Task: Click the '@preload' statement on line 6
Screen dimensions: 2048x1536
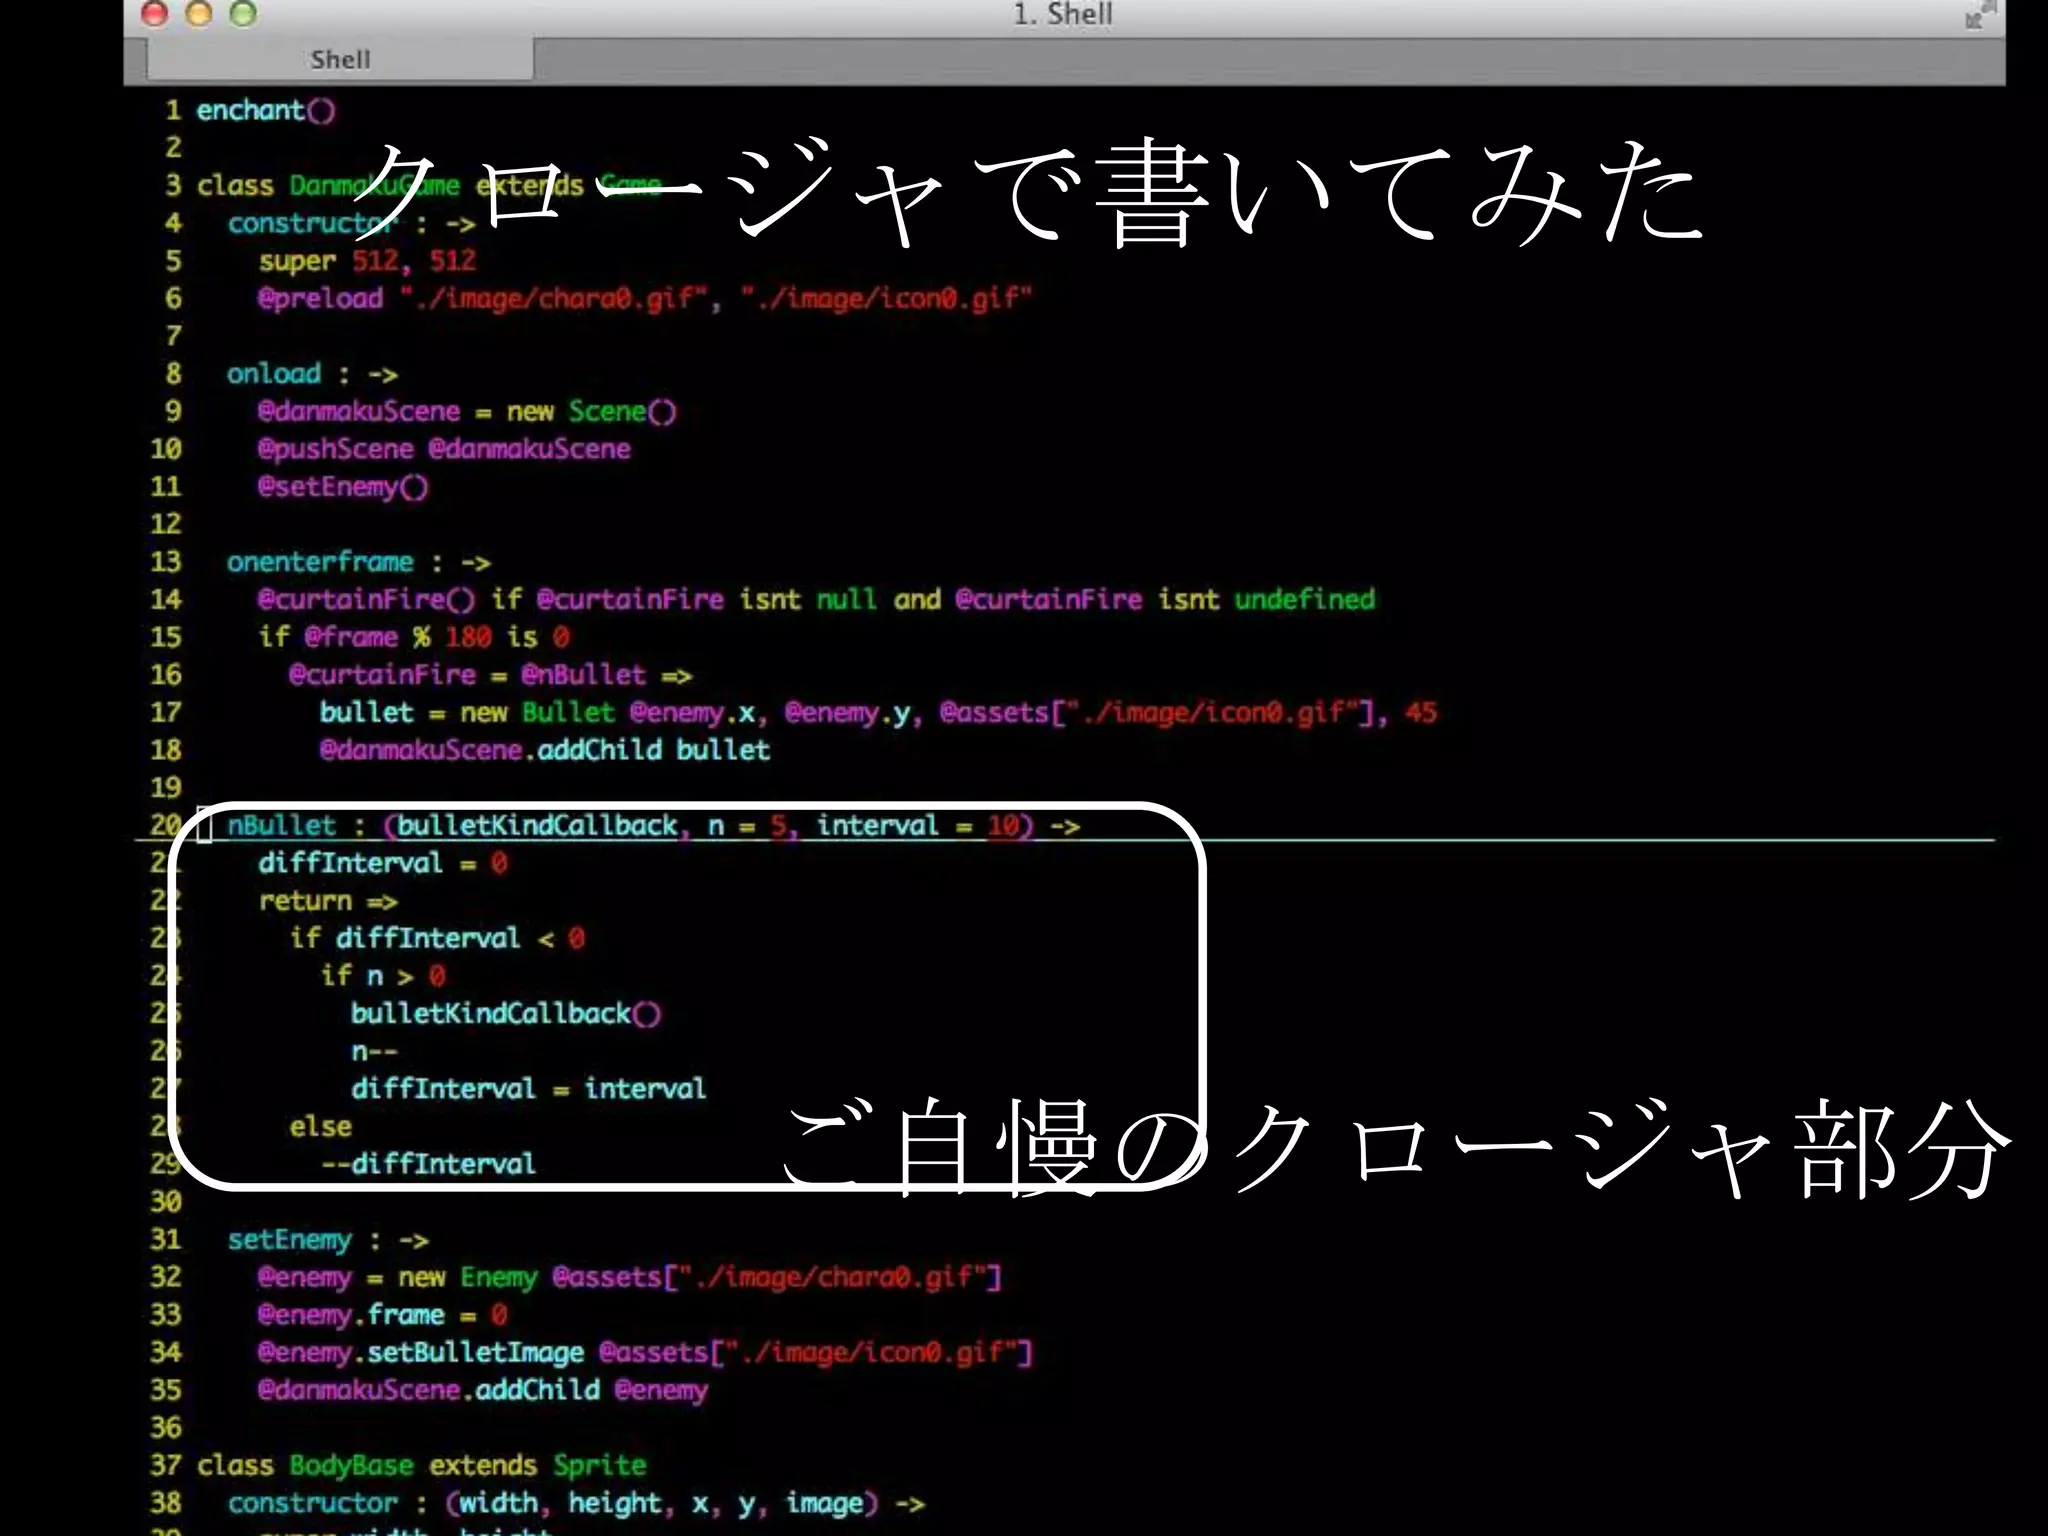Action: tap(320, 298)
